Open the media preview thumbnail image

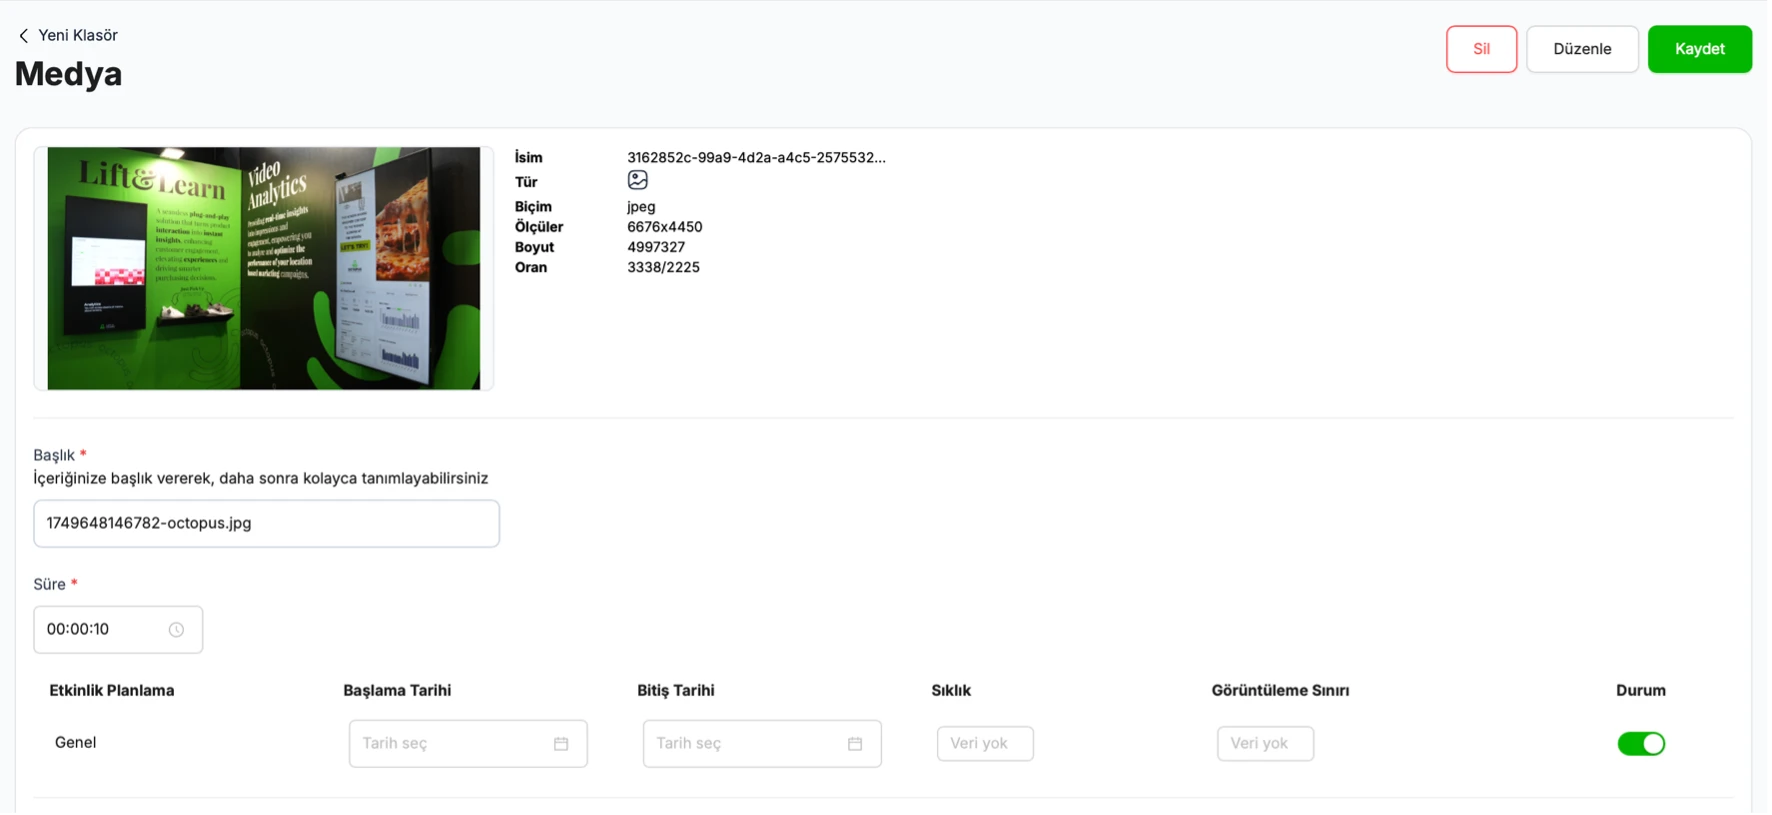pos(264,269)
